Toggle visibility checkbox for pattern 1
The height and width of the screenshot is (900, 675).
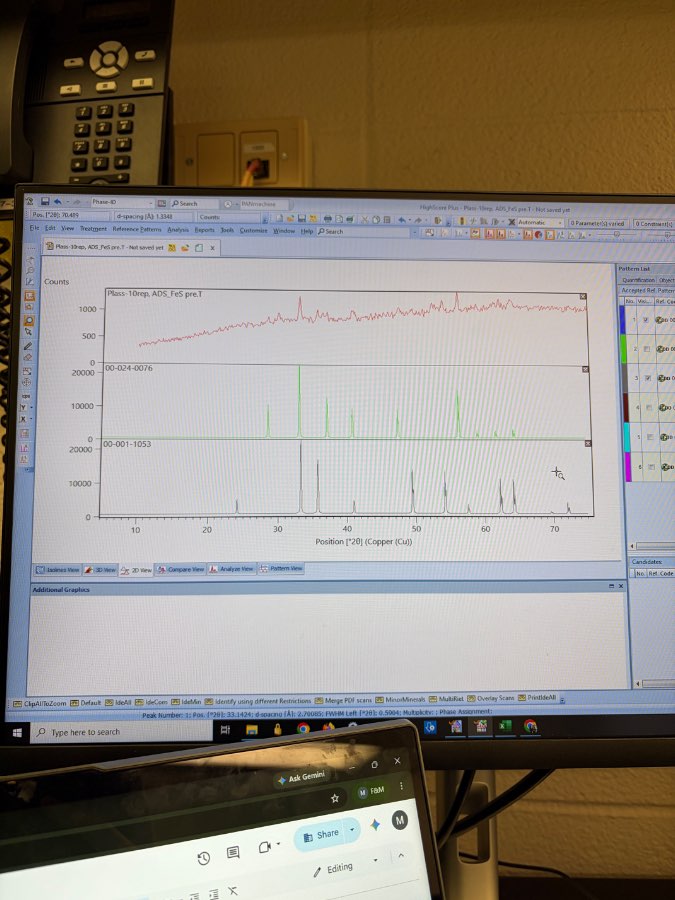point(646,320)
